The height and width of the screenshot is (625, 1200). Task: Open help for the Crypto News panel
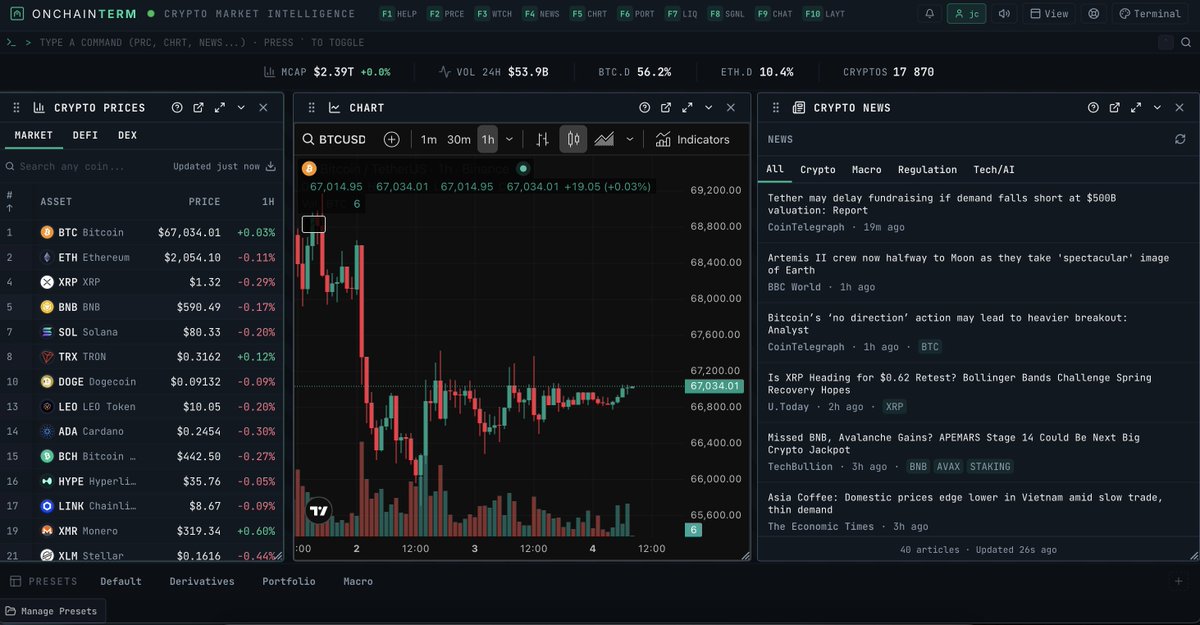click(1093, 107)
